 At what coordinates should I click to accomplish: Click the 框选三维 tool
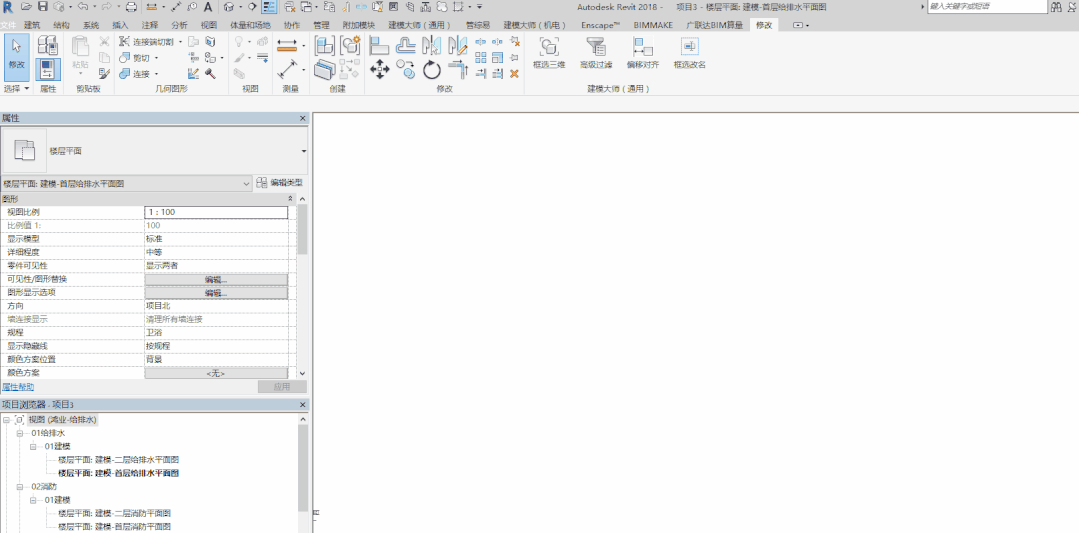tap(548, 52)
